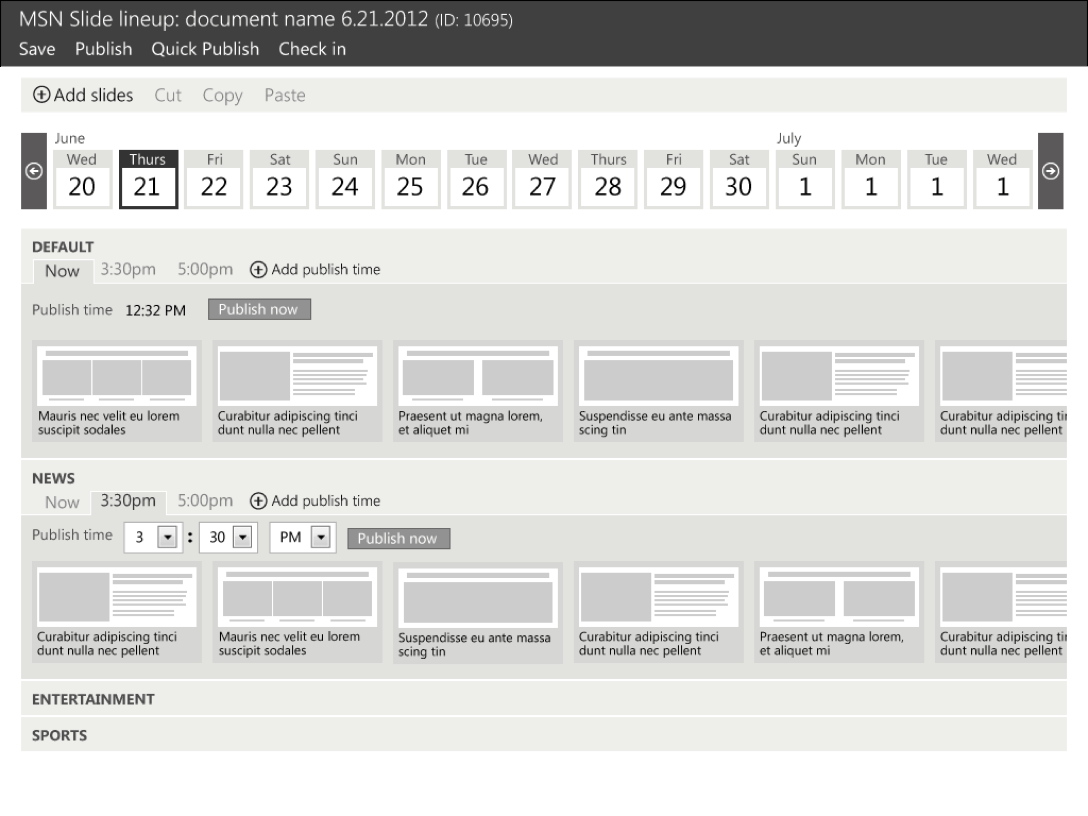Click the document ID 10695 text

pyautogui.click(x=474, y=20)
